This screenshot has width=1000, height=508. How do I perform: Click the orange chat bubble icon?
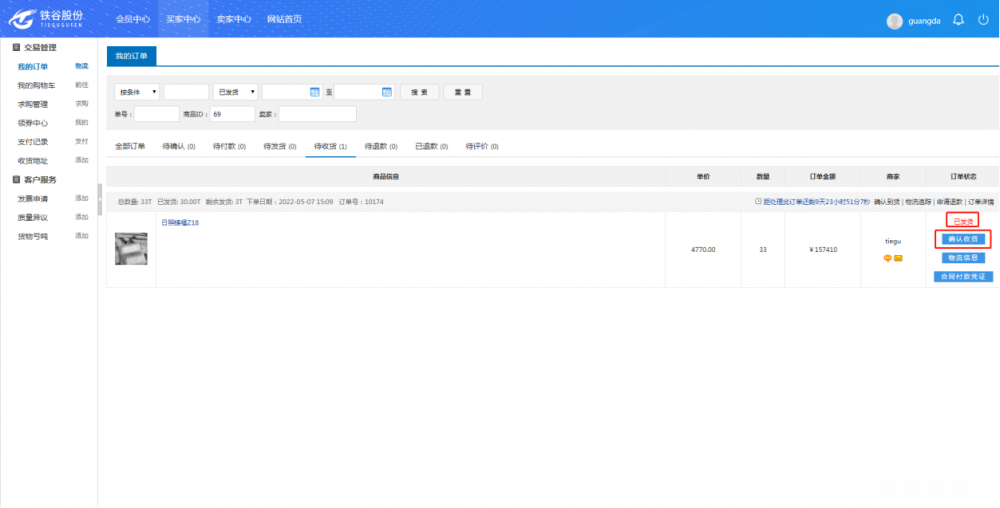[x=887, y=259]
